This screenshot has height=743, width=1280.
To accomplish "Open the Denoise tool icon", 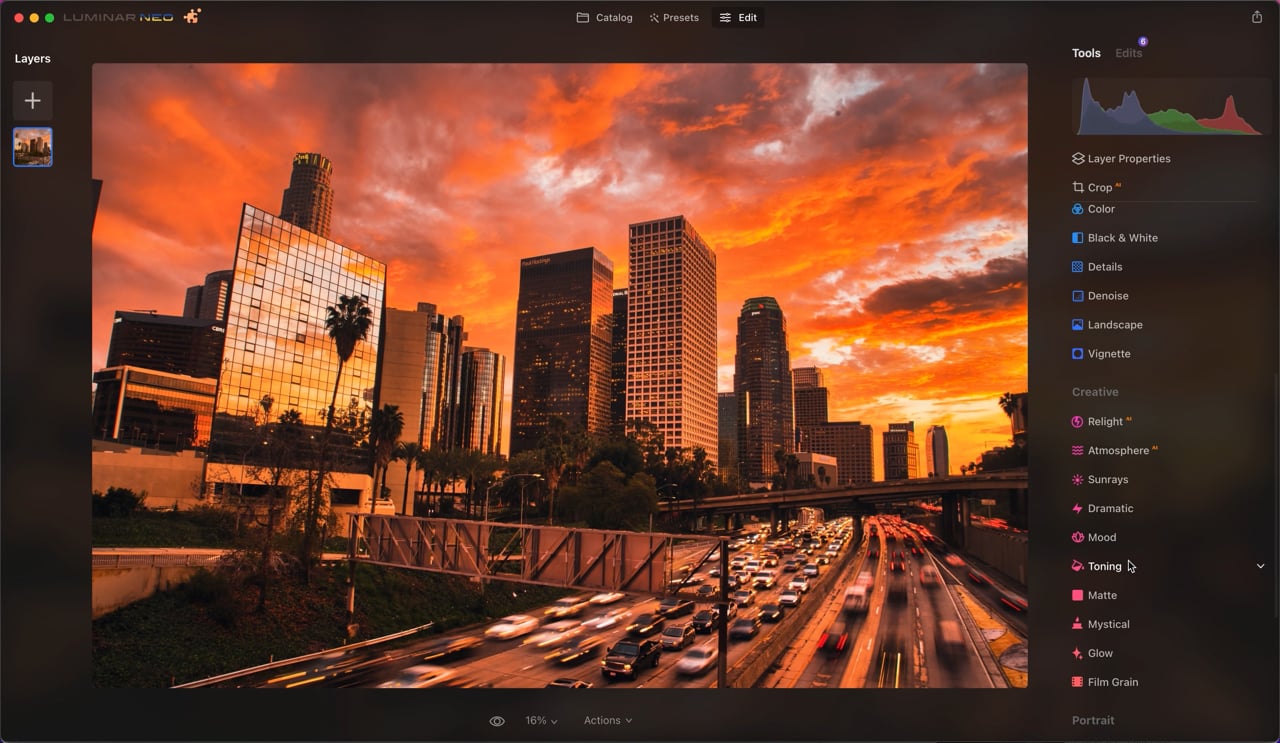I will 1077,296.
